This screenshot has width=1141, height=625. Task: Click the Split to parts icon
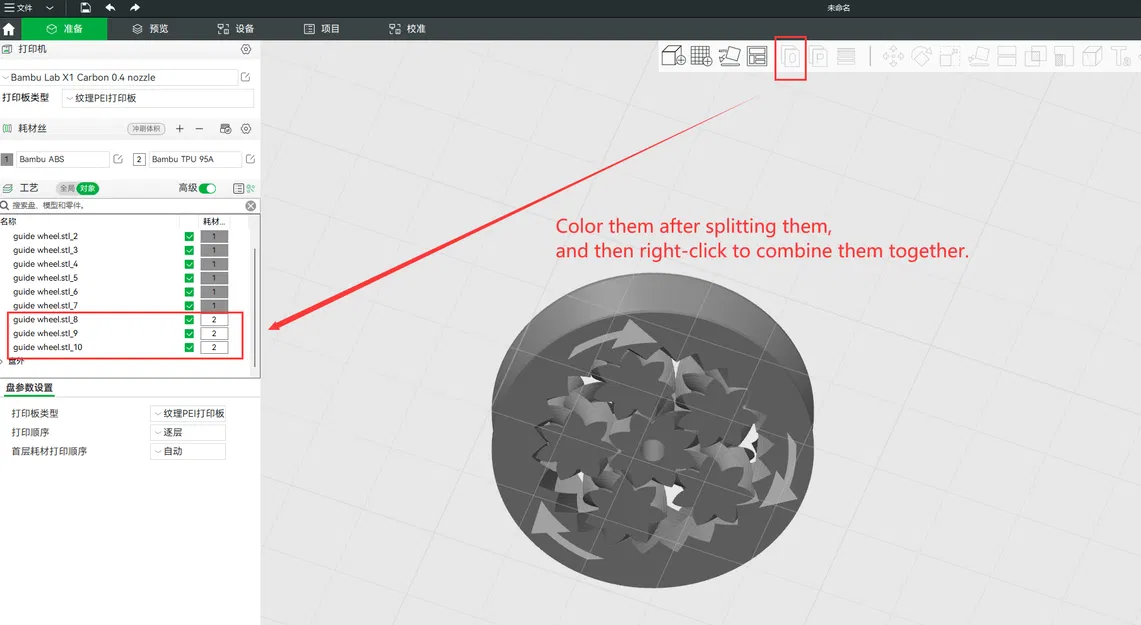818,56
